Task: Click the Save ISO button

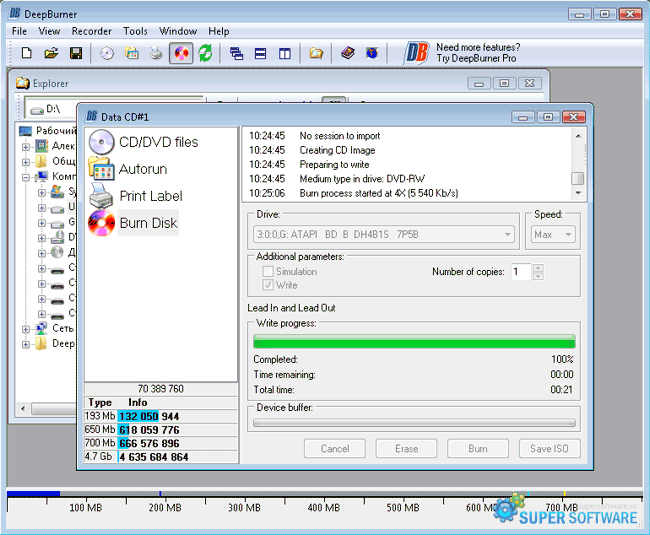Action: coord(550,448)
